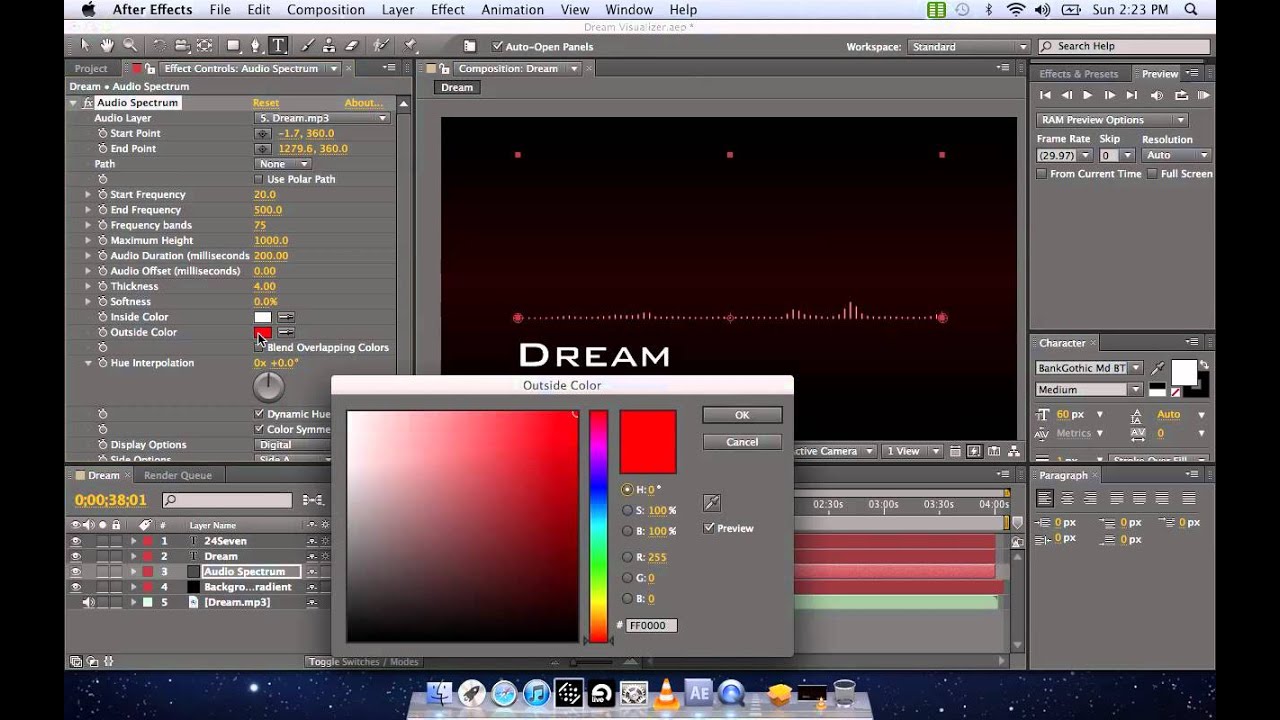Expand Background gradient layer 4 triangle
Viewport: 1280px width, 720px height.
[133, 587]
